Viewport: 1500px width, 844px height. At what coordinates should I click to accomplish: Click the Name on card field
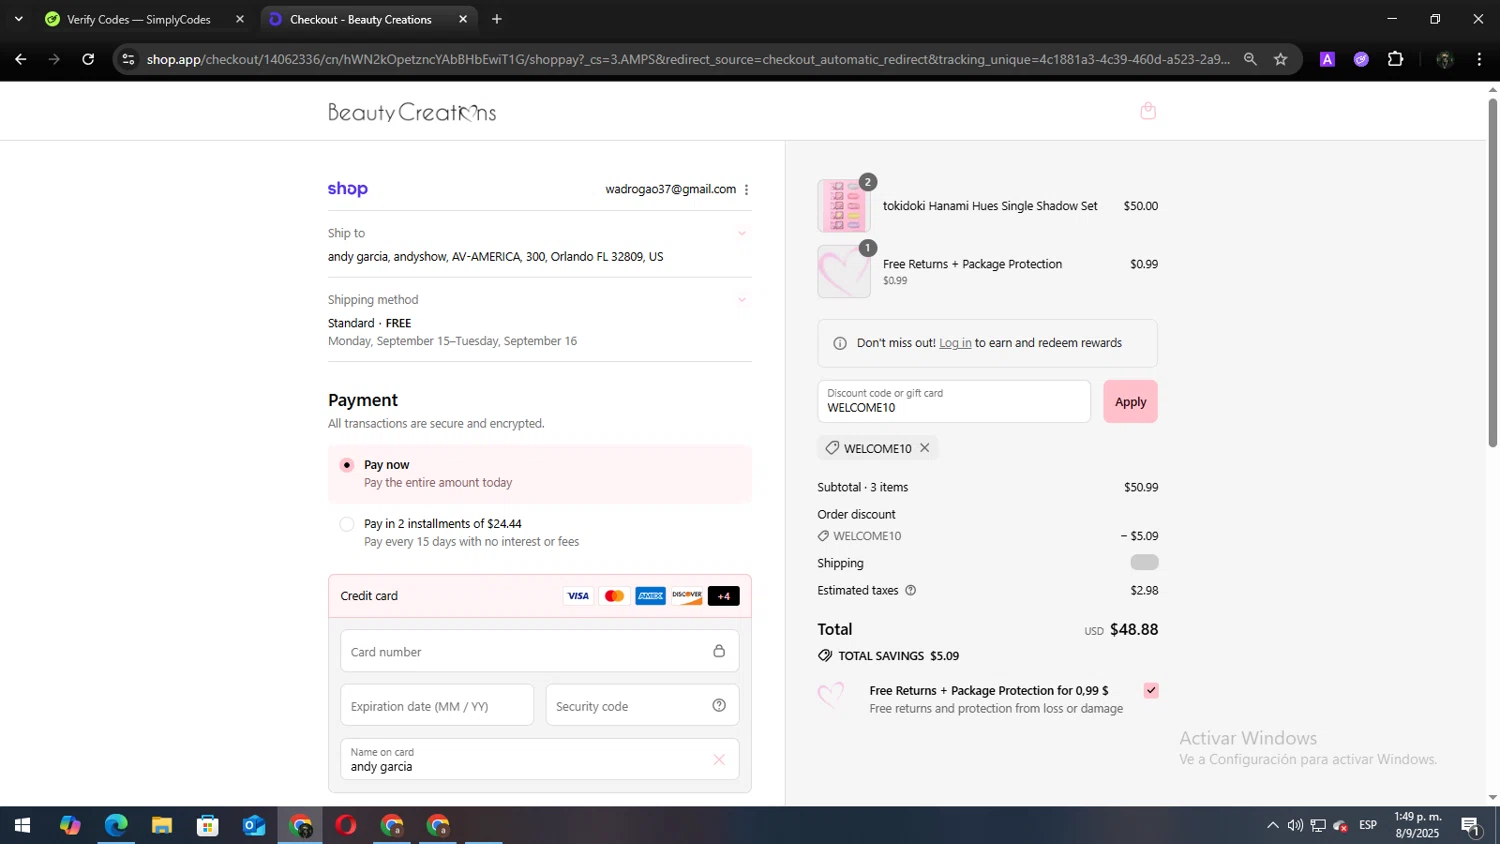[539, 759]
